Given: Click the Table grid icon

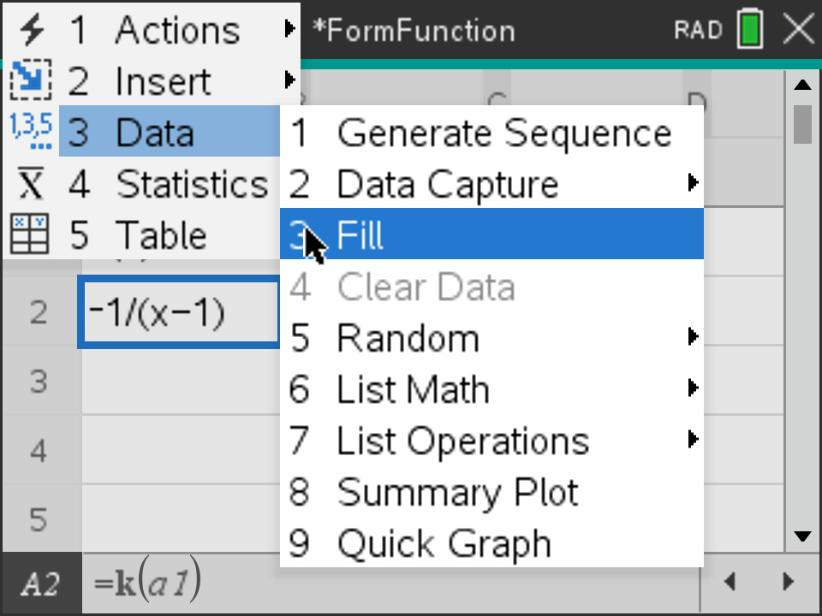Looking at the screenshot, I should pos(31,235).
